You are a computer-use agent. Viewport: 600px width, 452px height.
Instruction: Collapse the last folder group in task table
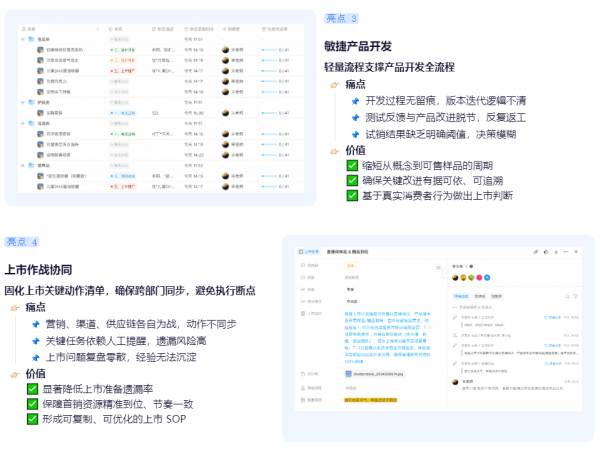[23, 165]
